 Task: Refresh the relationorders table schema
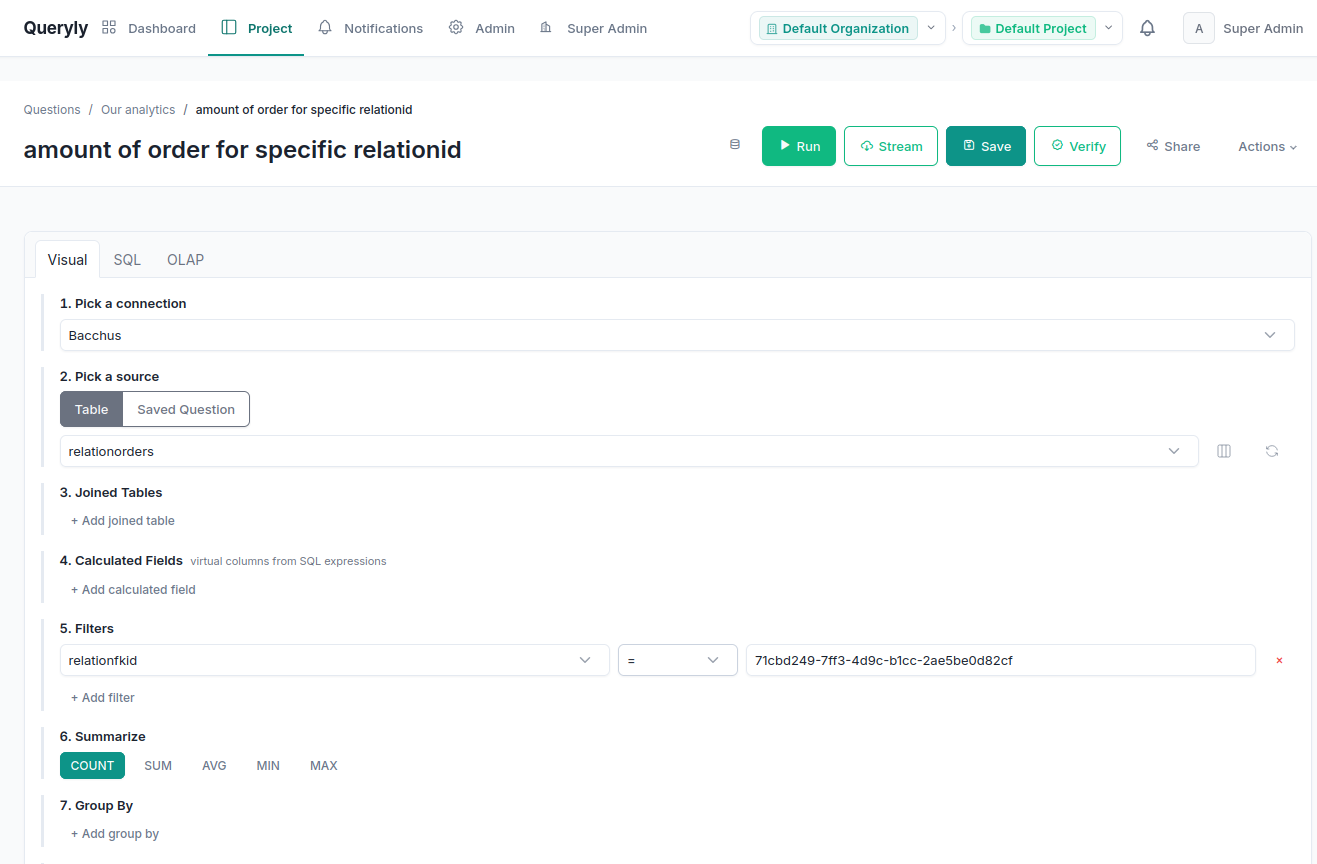1271,451
